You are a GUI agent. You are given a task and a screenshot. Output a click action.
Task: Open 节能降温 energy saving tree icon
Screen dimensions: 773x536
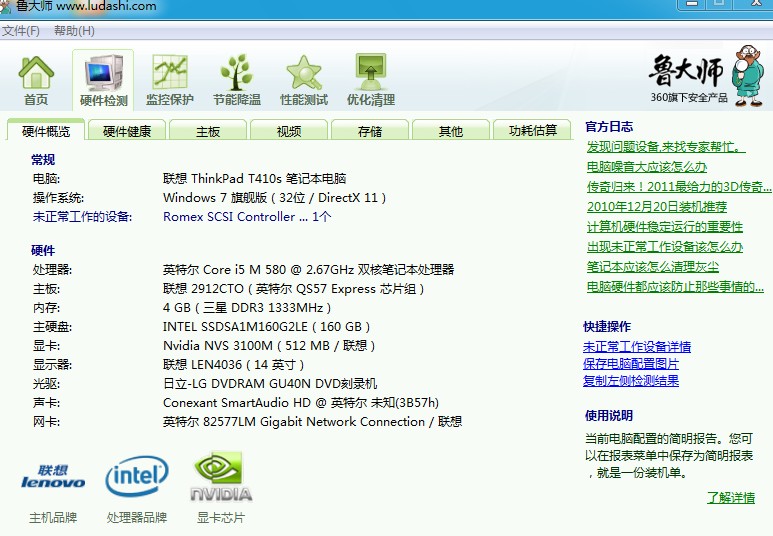click(237, 81)
